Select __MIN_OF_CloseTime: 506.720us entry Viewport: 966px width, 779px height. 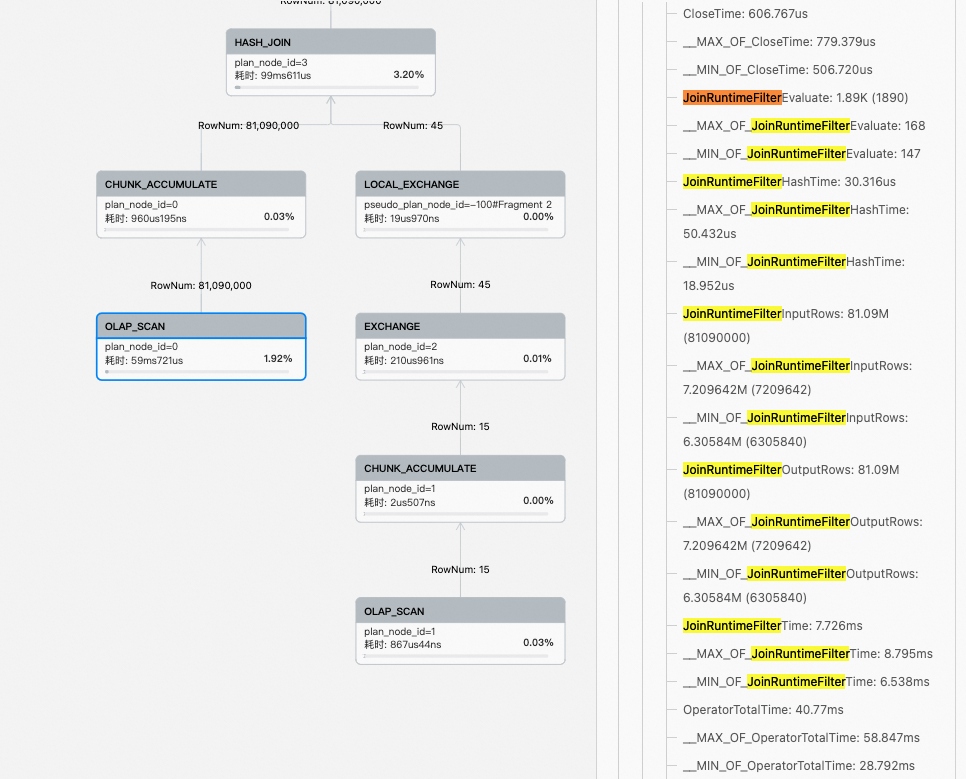click(x=777, y=70)
